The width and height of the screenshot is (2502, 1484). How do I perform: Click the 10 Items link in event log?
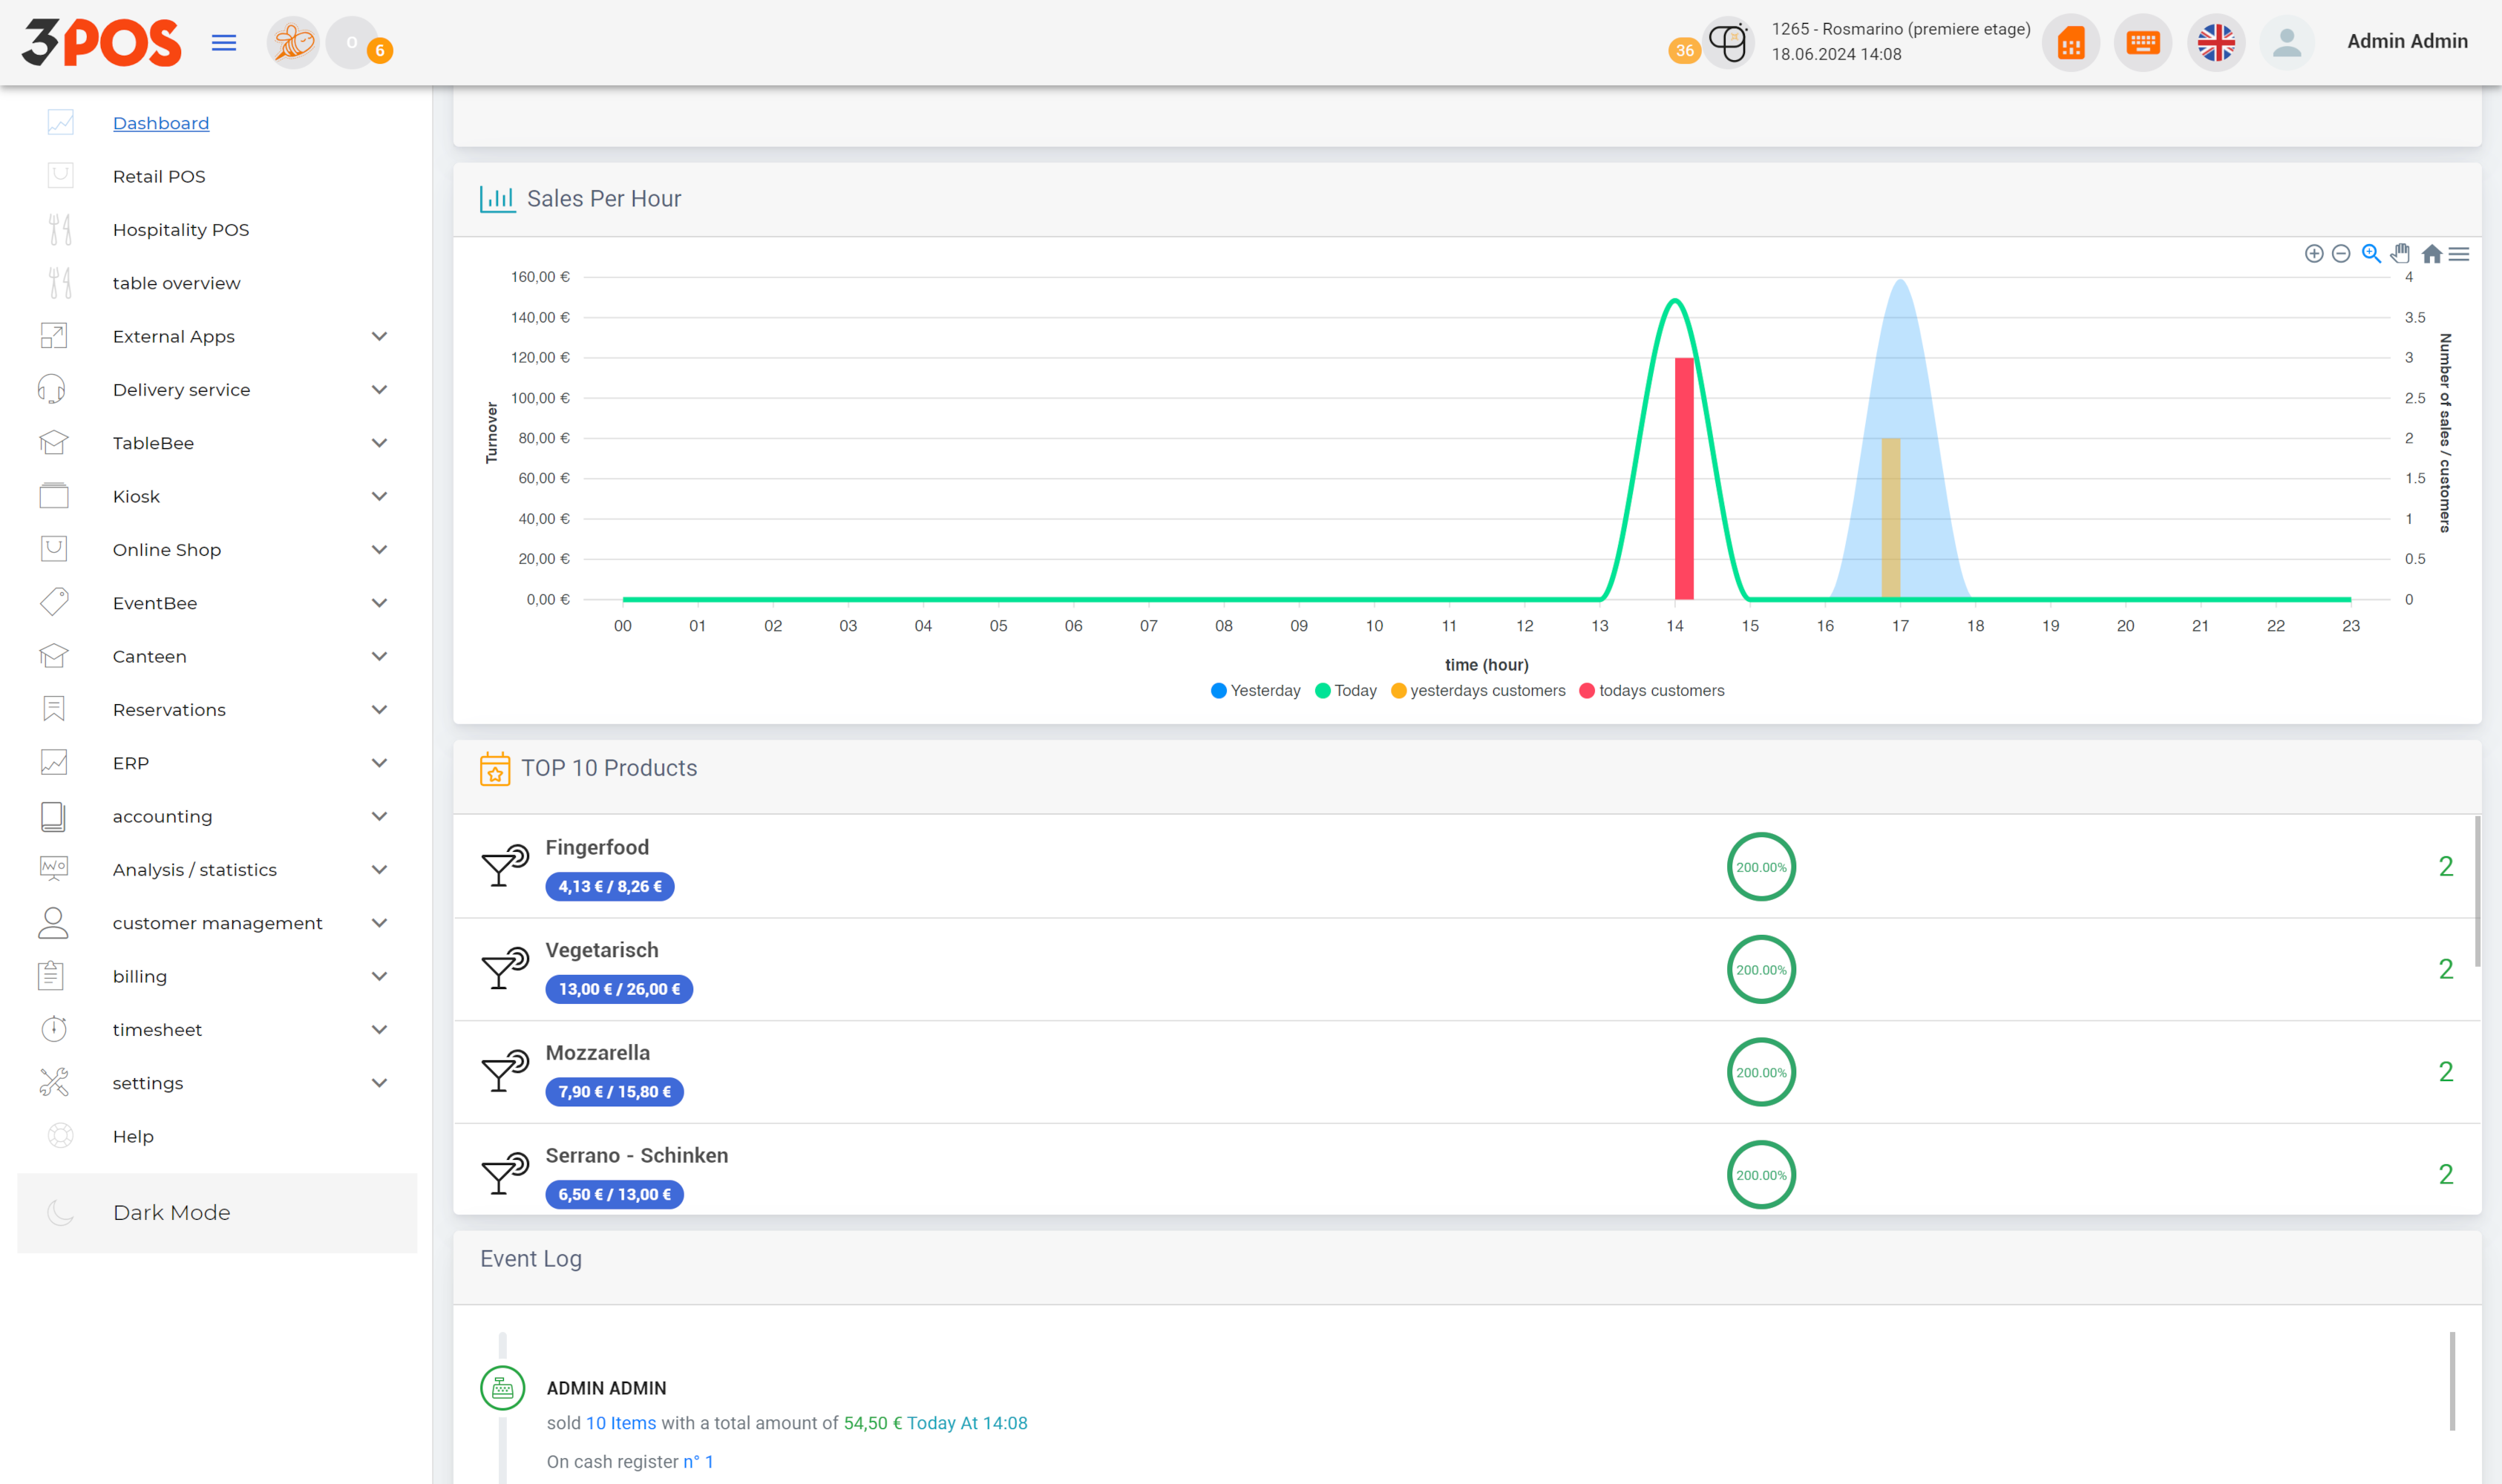pyautogui.click(x=620, y=1423)
